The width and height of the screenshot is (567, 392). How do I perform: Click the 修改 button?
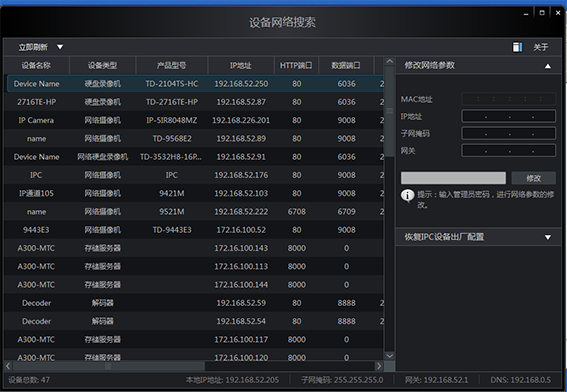(x=533, y=178)
